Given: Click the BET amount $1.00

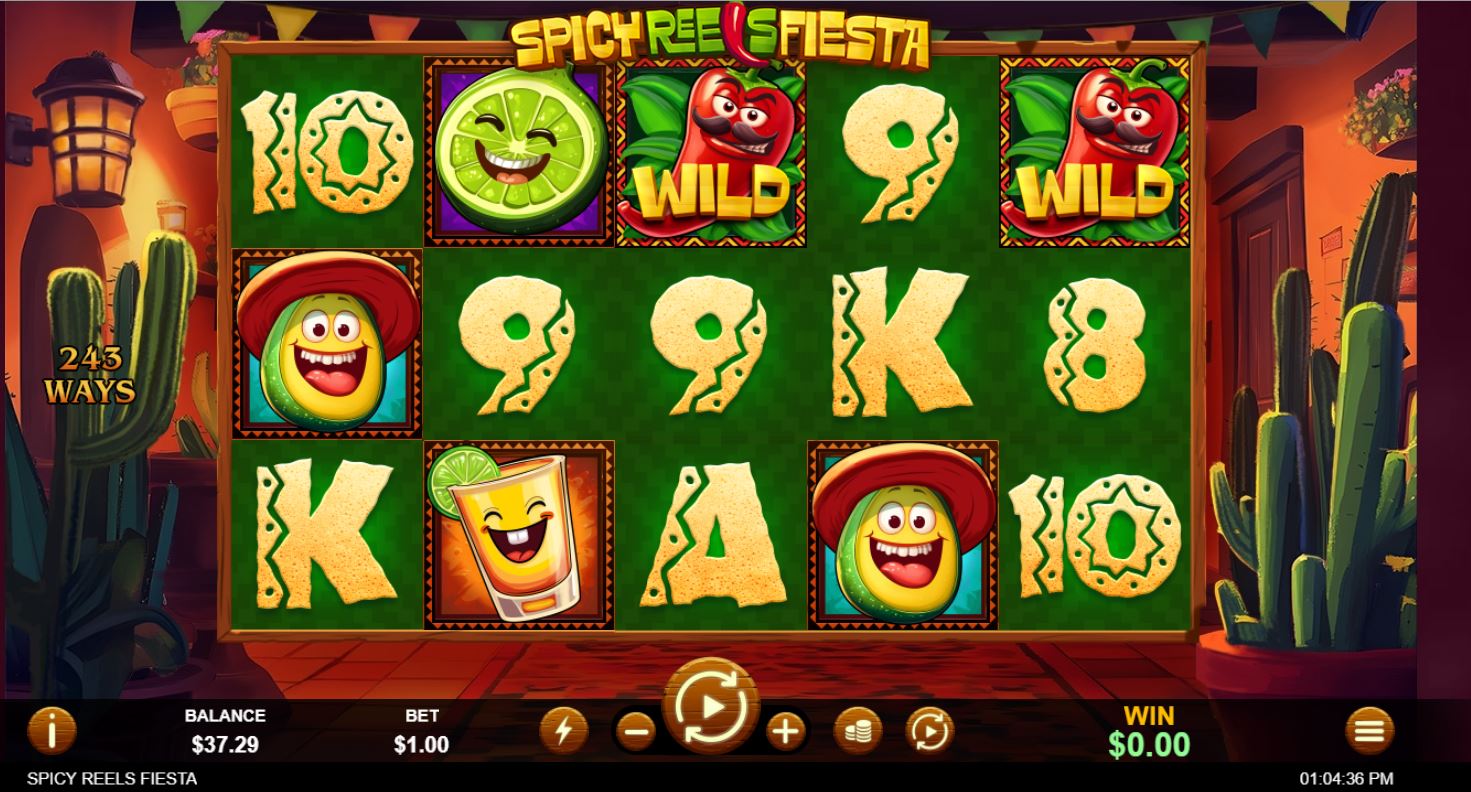Looking at the screenshot, I should tap(421, 745).
